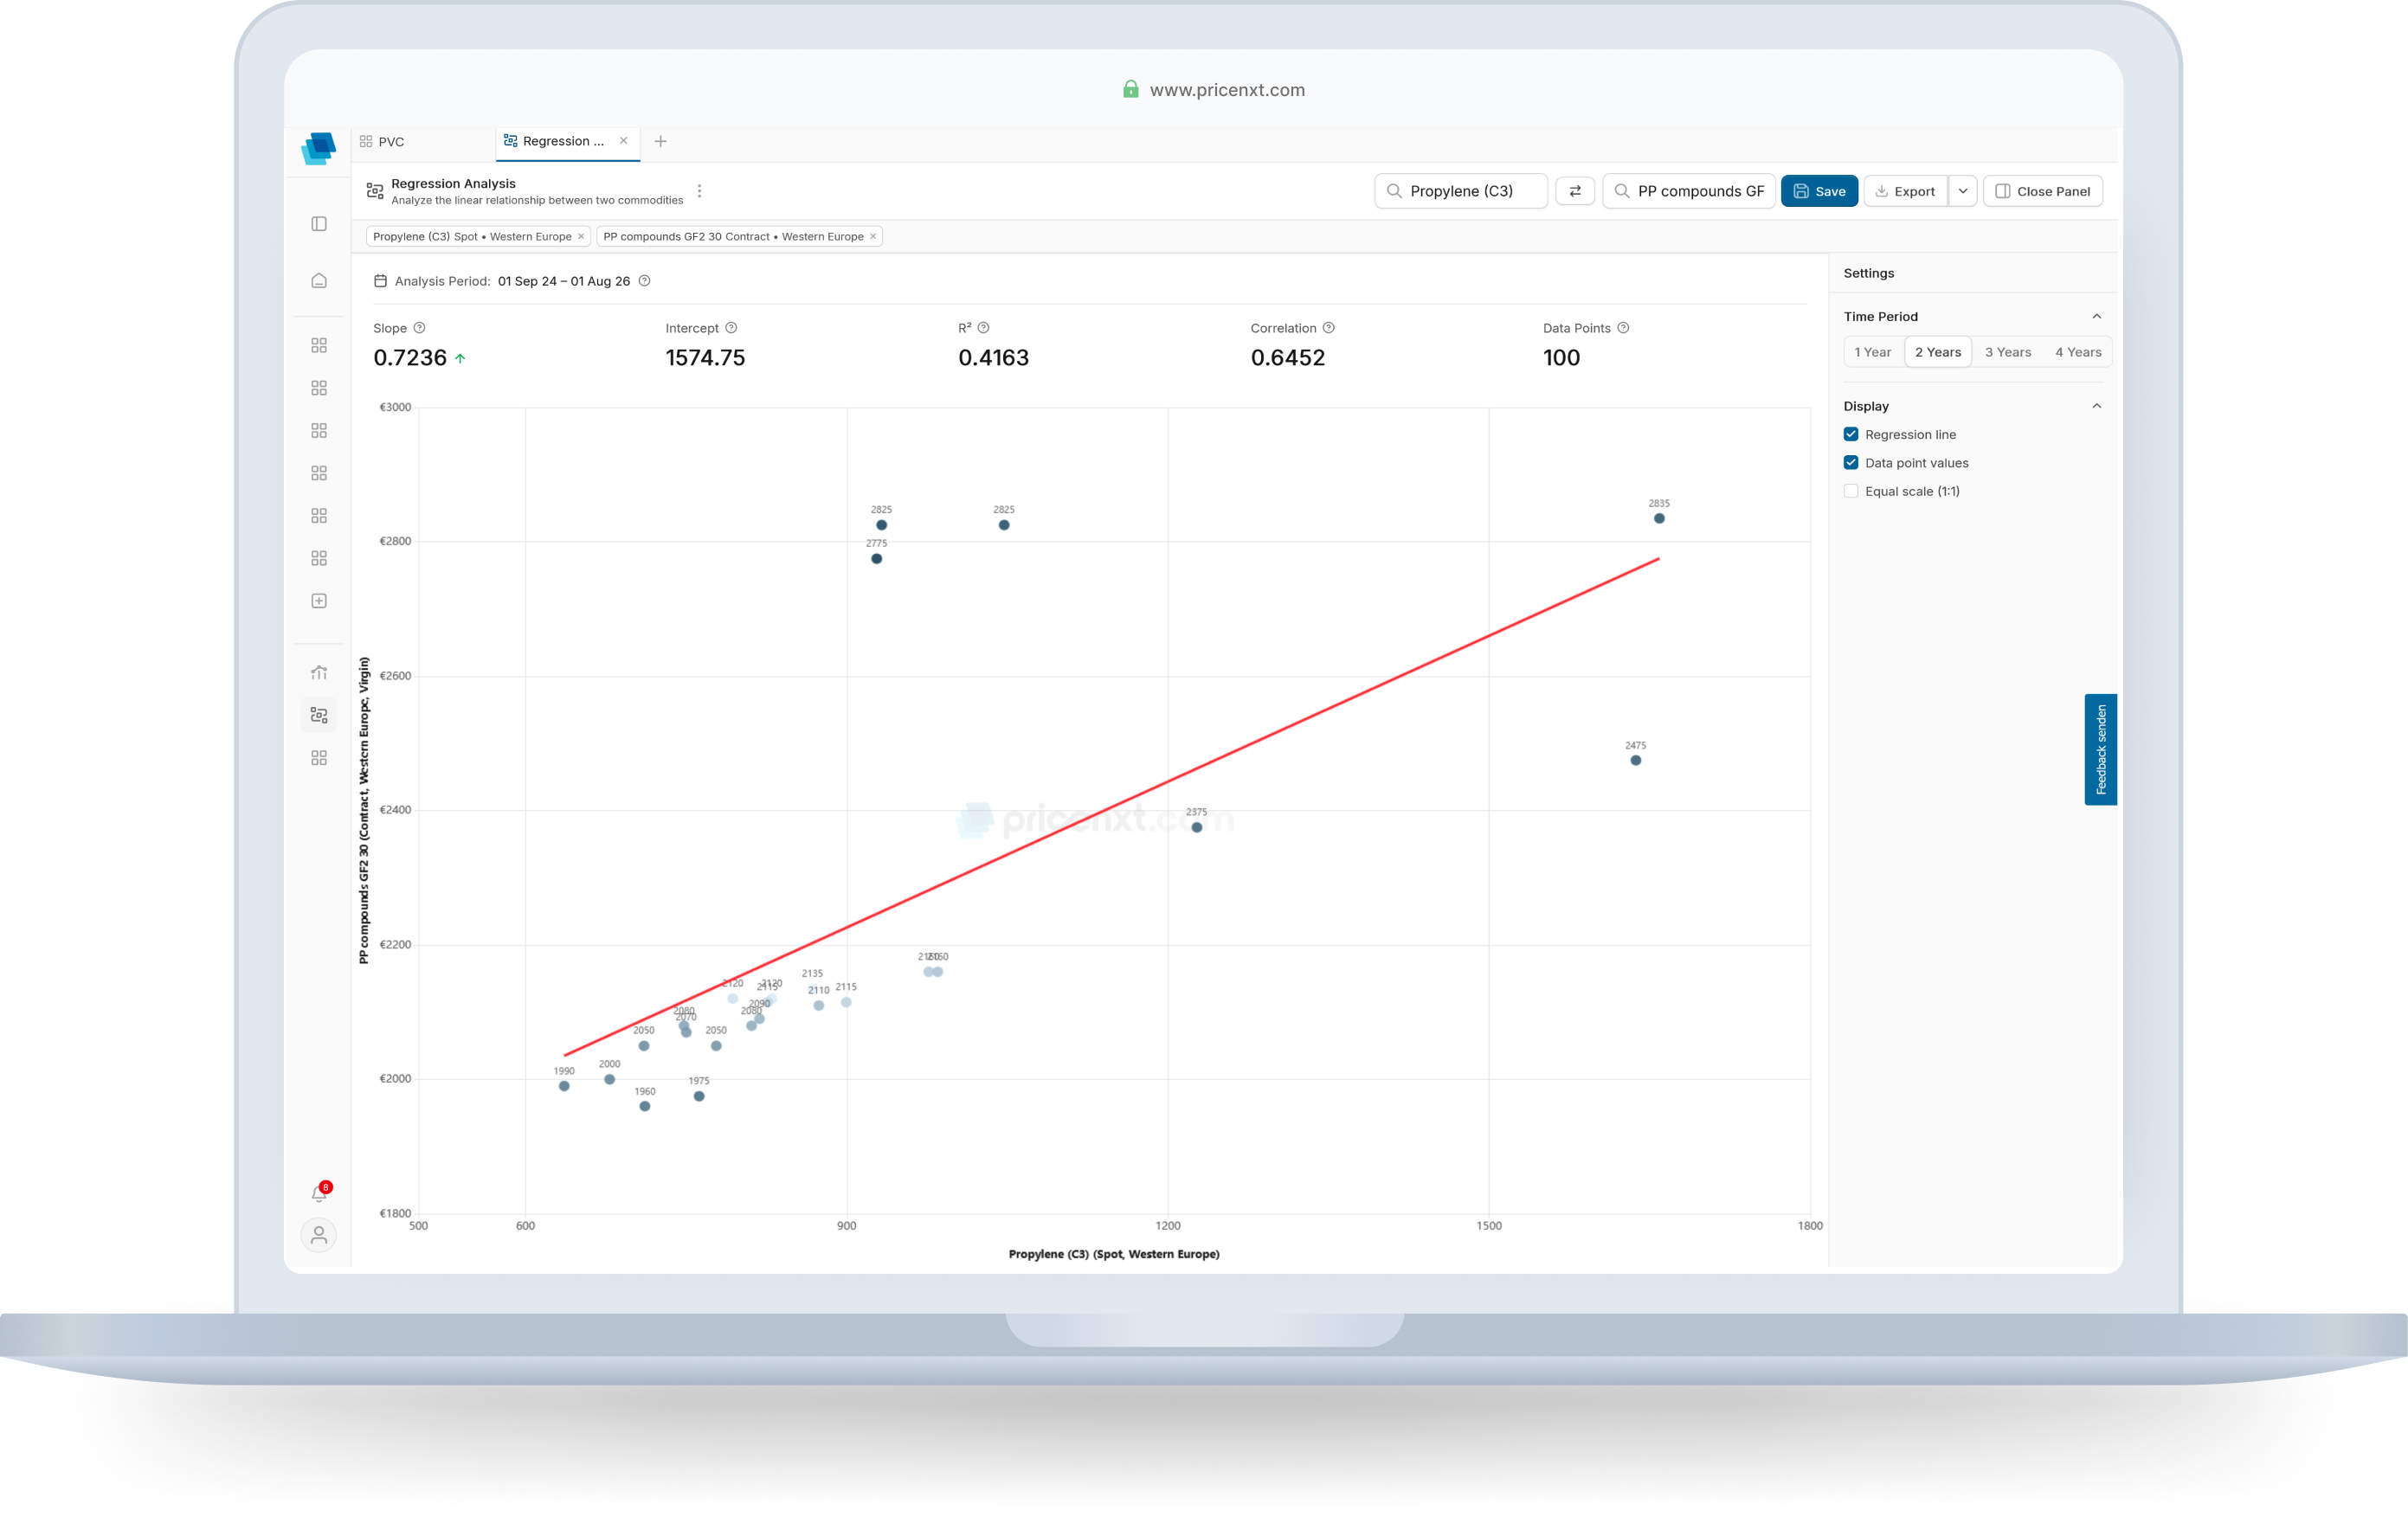
Task: Uncheck the Regression line checkbox
Action: 1851,434
